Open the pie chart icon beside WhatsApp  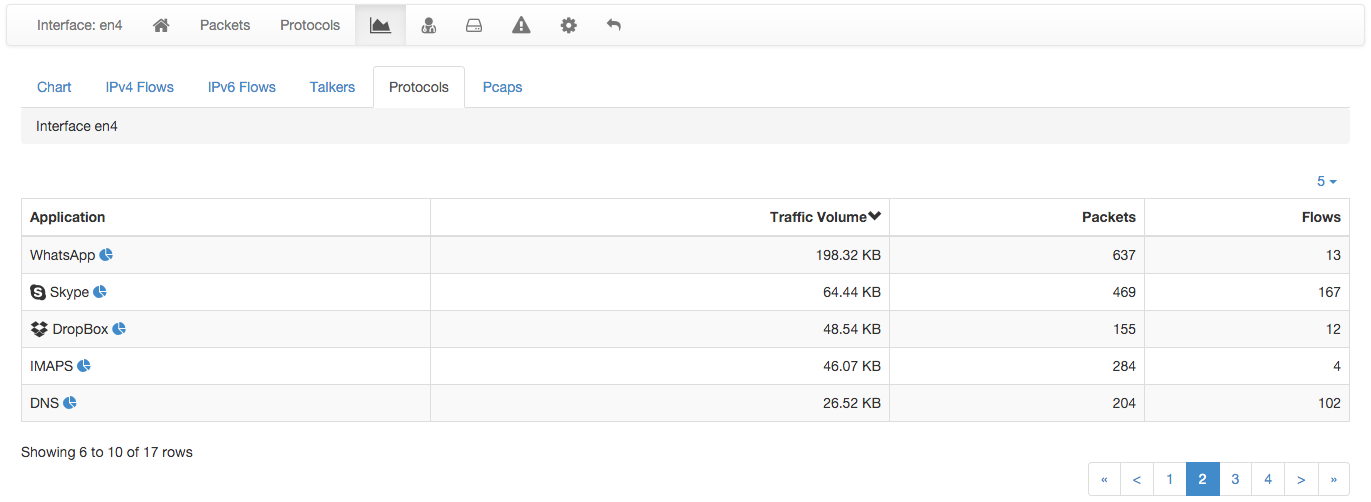point(106,255)
